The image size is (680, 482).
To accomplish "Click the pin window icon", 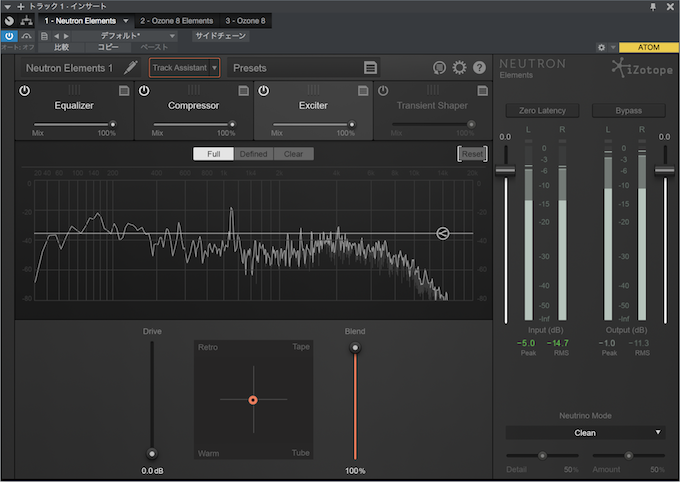I will click(653, 7).
